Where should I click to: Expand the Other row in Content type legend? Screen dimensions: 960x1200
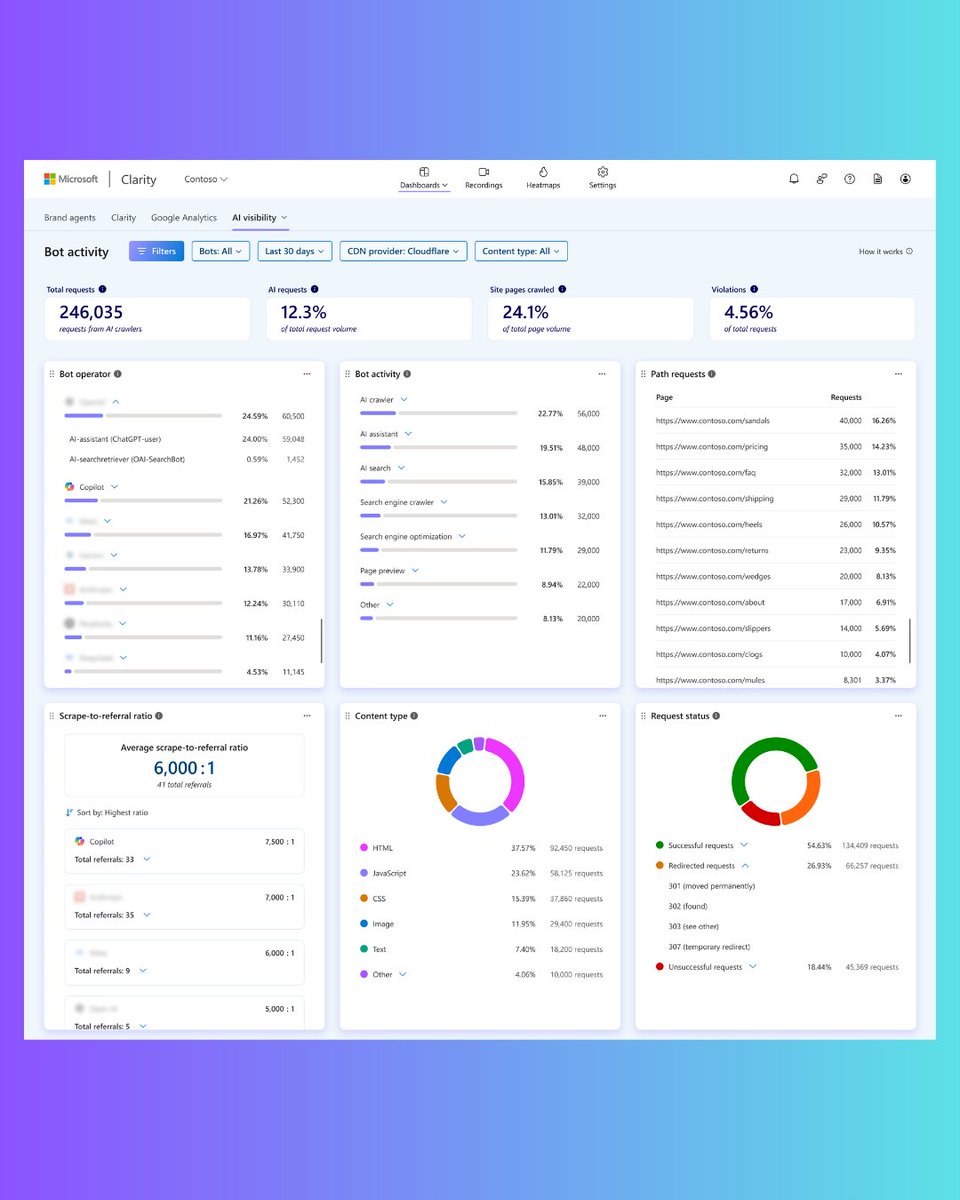[403, 974]
